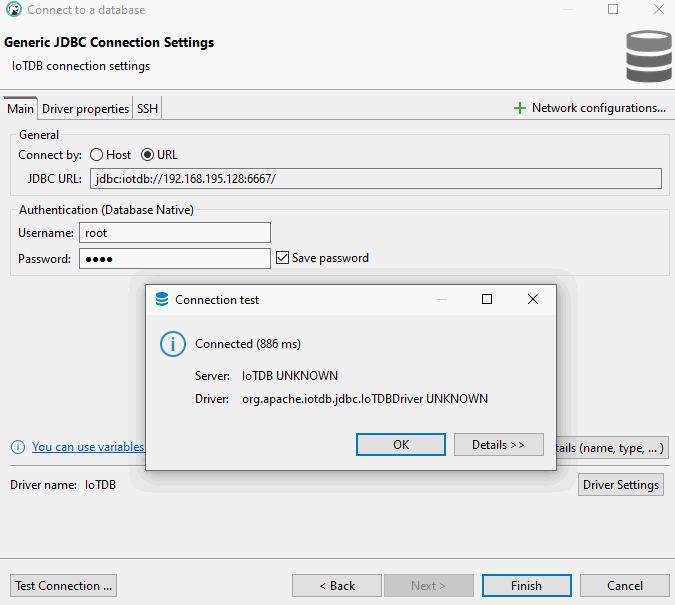
Task: Click the DBeaver icon in title bar
Action: click(14, 9)
